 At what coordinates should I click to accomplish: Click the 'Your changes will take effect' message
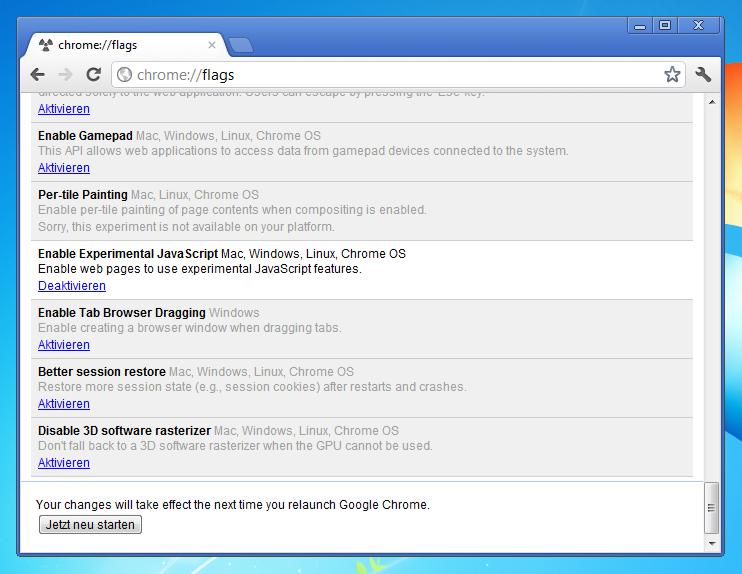(x=233, y=505)
